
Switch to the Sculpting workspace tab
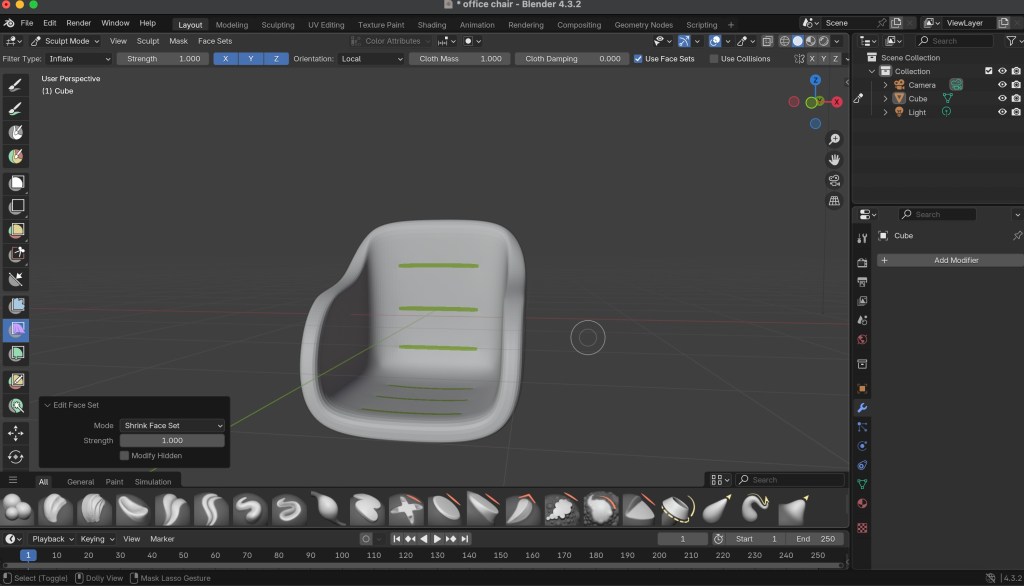277,24
